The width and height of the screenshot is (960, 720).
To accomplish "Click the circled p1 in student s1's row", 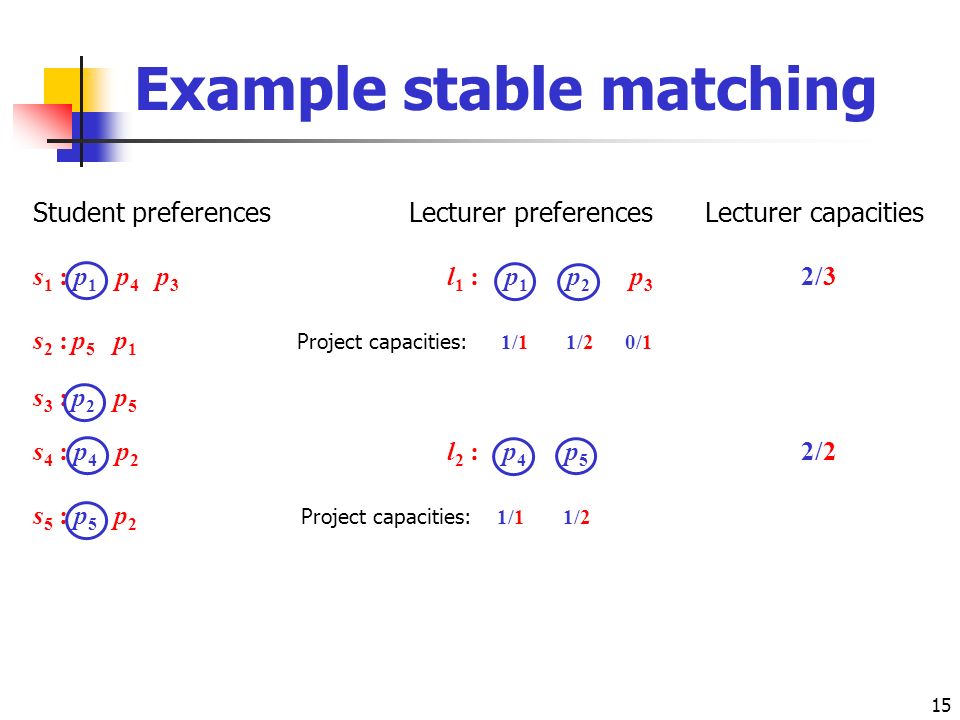I will [x=86, y=280].
